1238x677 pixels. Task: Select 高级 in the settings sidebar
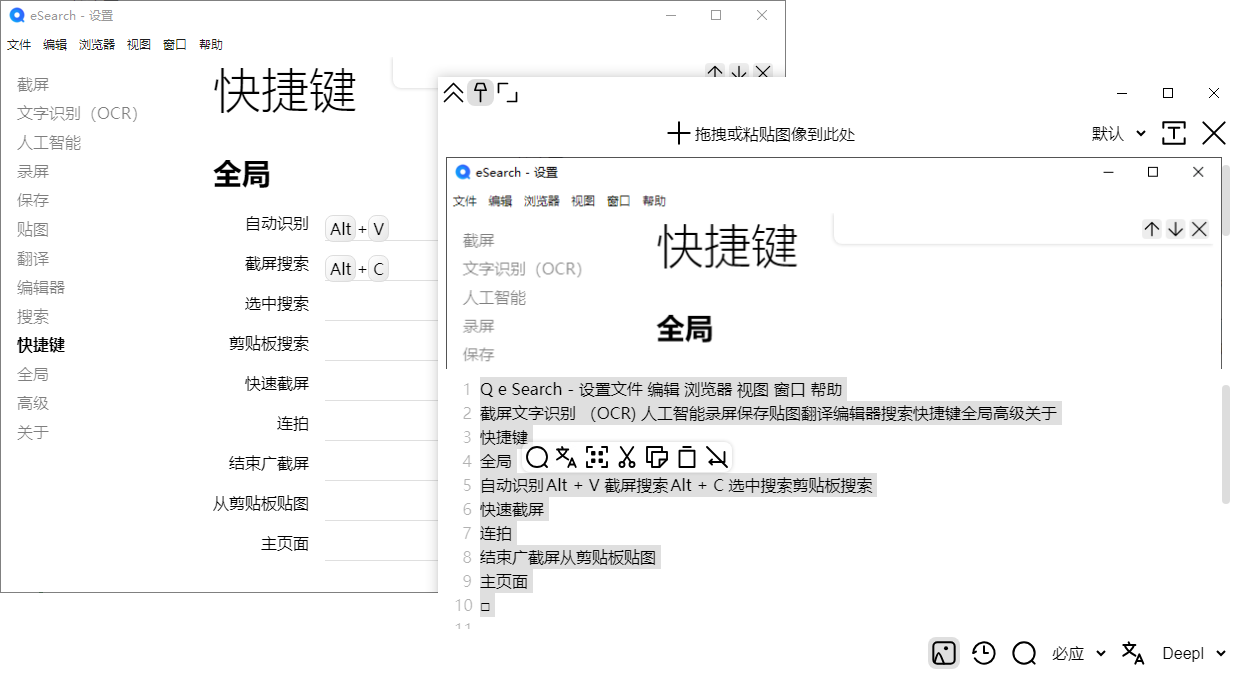(33, 404)
